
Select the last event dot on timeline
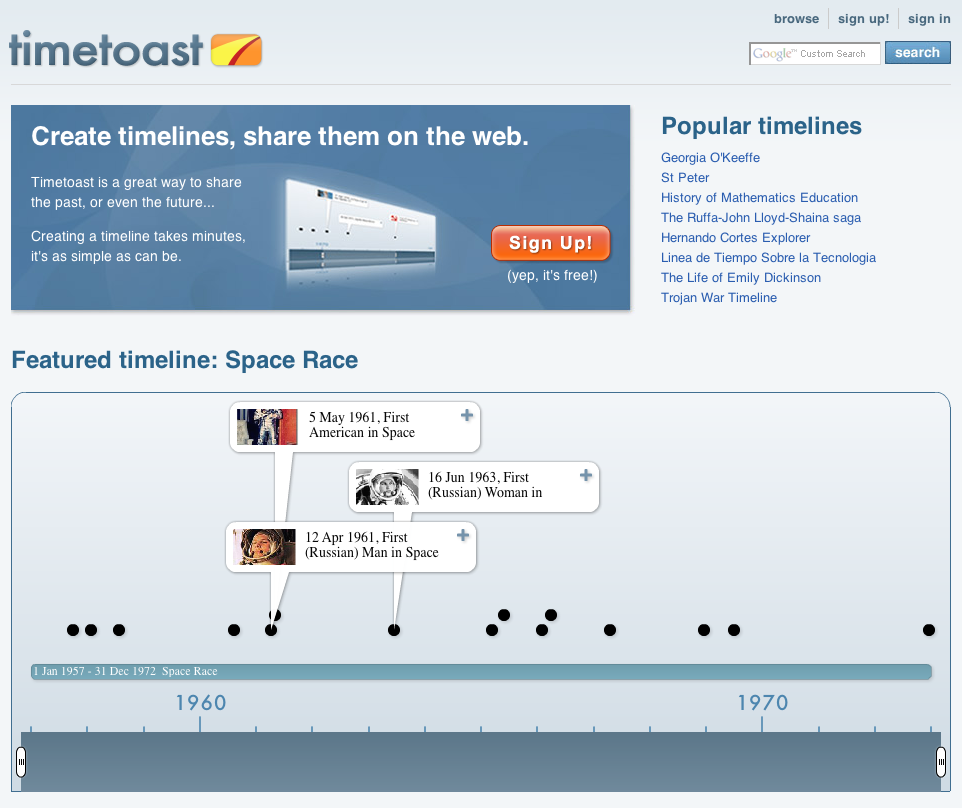(929, 630)
